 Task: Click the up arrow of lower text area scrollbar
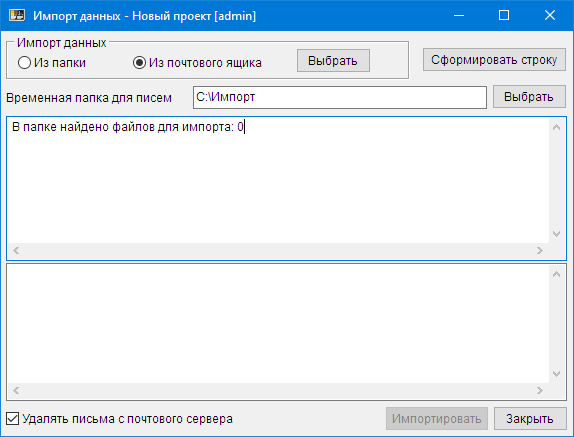[x=556, y=274]
